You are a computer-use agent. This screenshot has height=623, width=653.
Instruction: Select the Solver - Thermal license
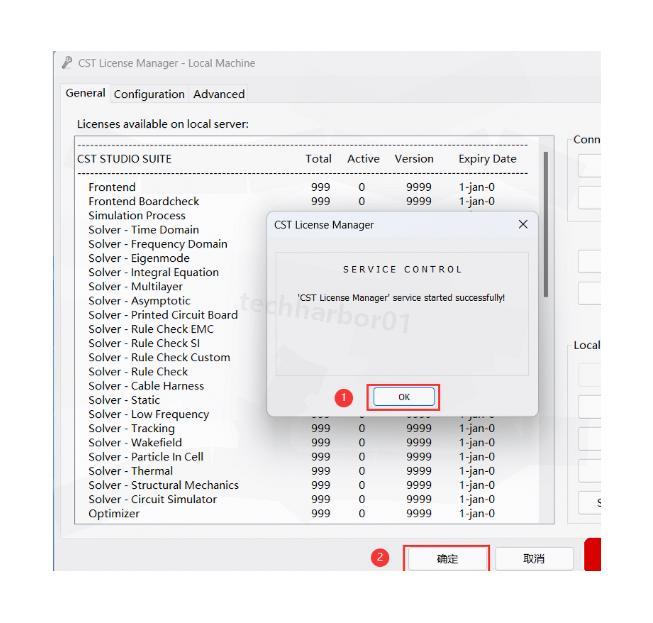(130, 471)
